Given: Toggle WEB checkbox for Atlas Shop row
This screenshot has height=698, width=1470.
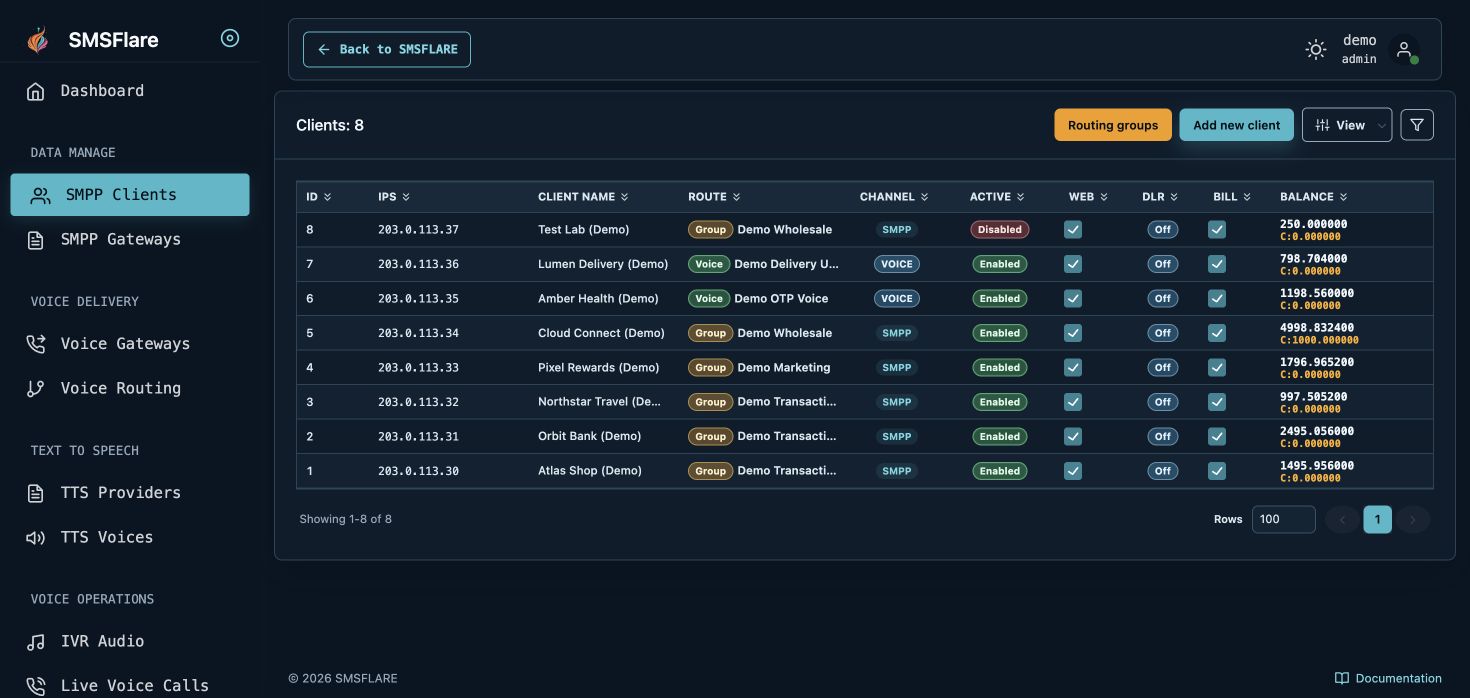Looking at the screenshot, I should (1073, 471).
